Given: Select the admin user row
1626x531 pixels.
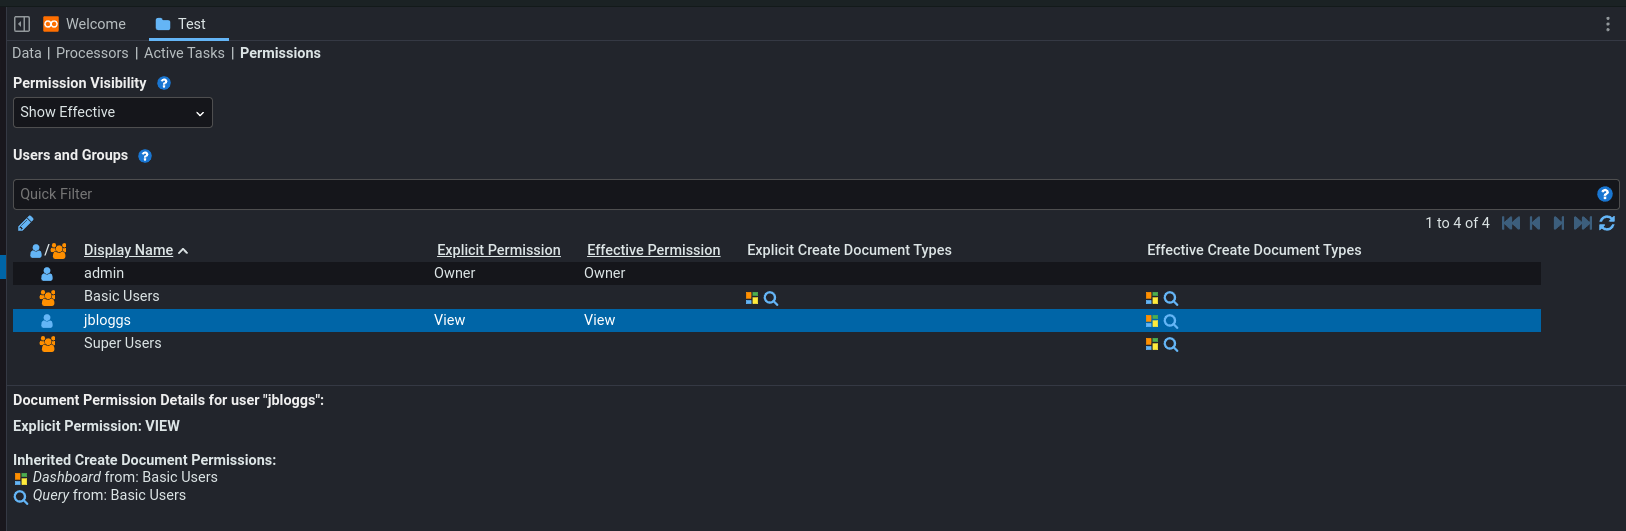Looking at the screenshot, I should (x=104, y=273).
